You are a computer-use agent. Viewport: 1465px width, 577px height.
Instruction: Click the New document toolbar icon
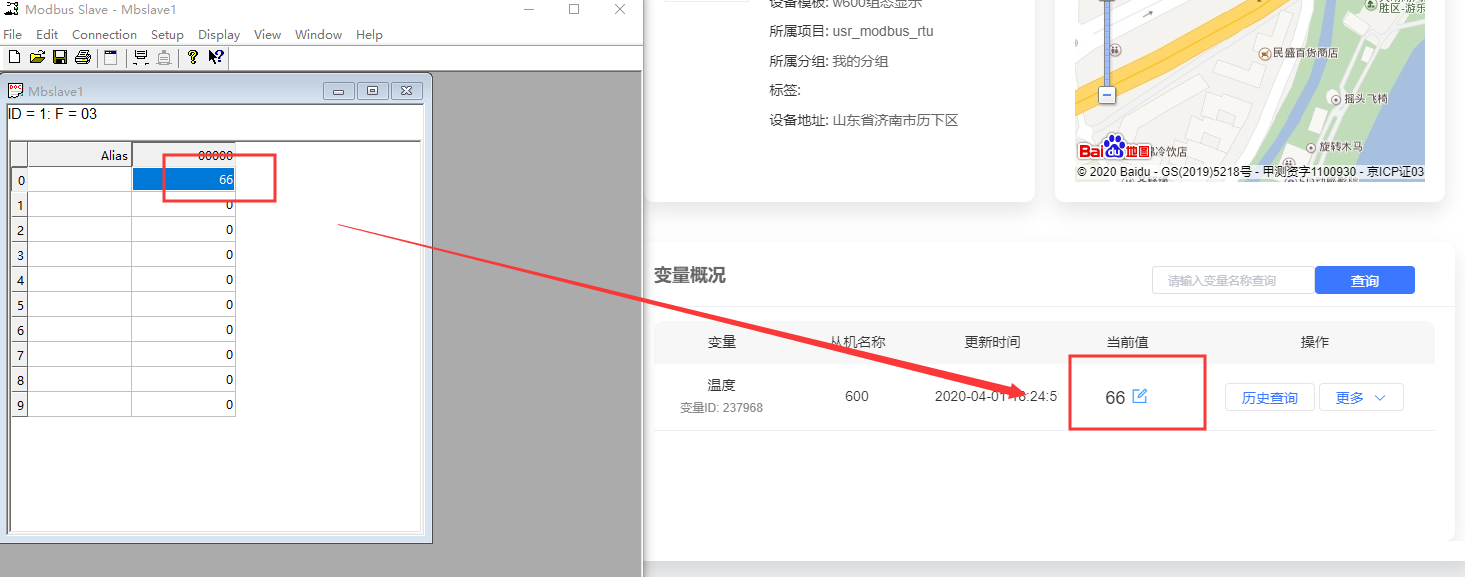13,58
